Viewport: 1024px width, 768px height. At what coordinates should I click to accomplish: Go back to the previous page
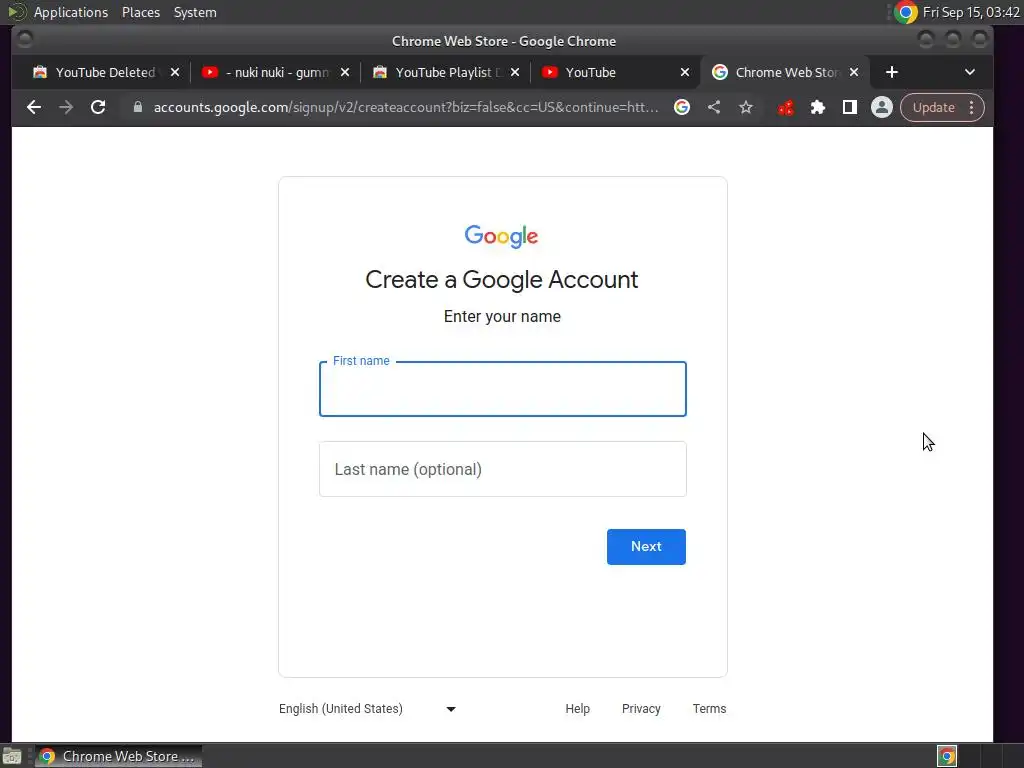[34, 107]
